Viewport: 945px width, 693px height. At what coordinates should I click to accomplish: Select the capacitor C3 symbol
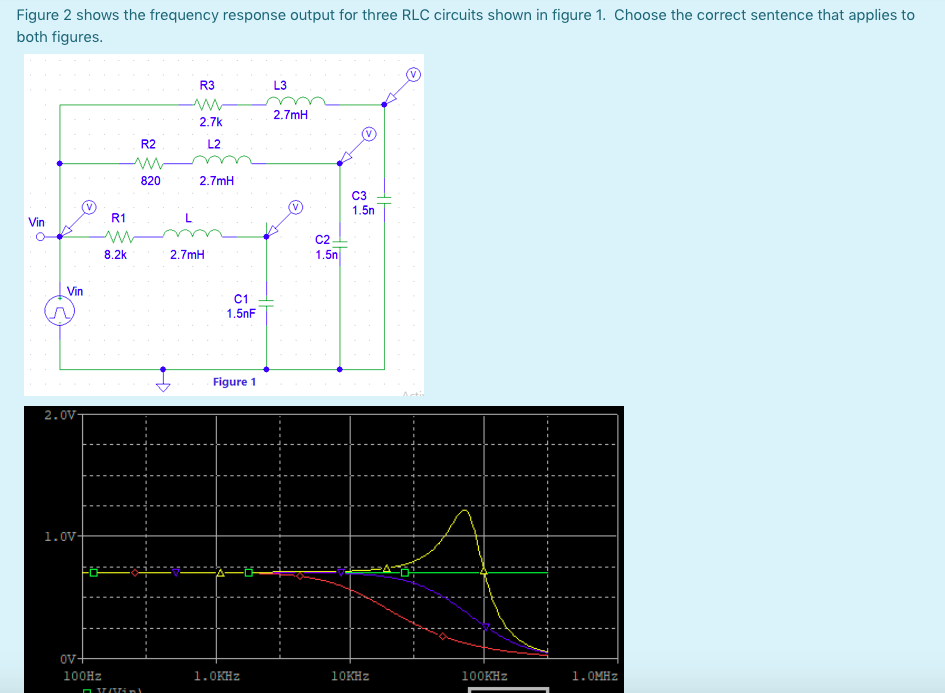point(382,200)
